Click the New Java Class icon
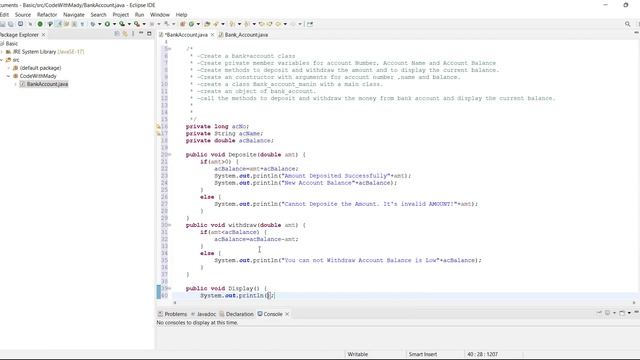Screen dimensions: 640x360 [191, 24]
